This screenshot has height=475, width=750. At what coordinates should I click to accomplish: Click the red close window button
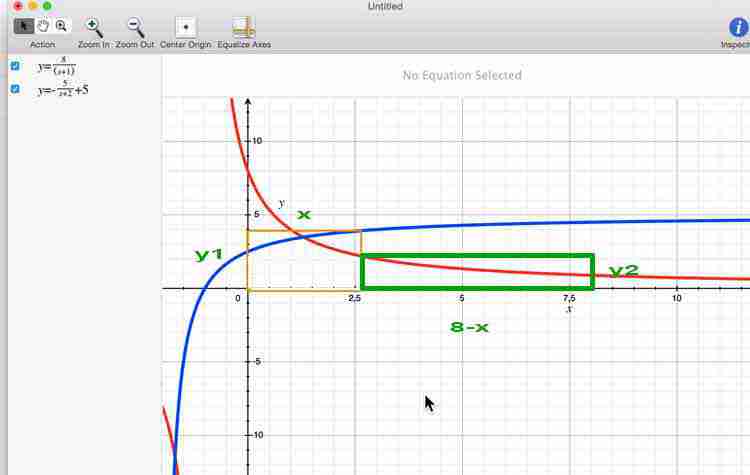(x=18, y=6)
